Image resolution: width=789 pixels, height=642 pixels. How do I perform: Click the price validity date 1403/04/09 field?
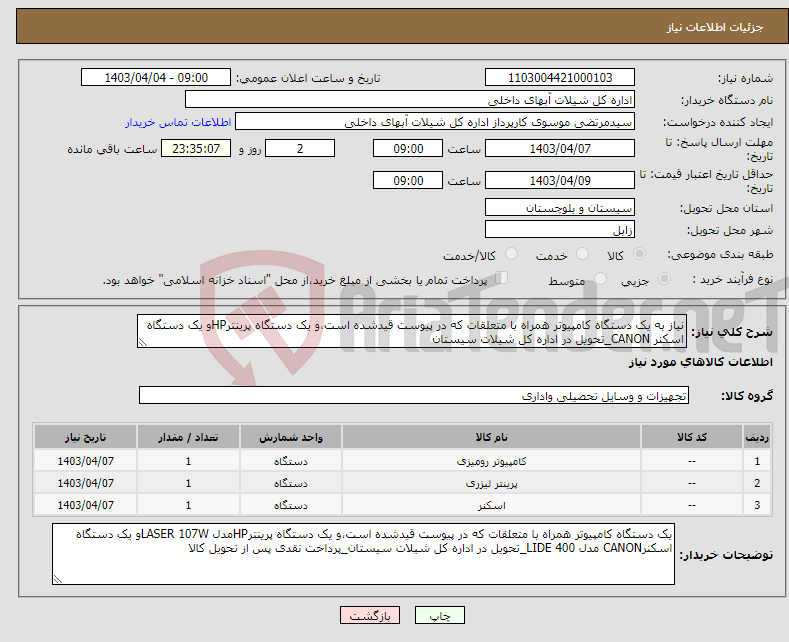tap(560, 180)
